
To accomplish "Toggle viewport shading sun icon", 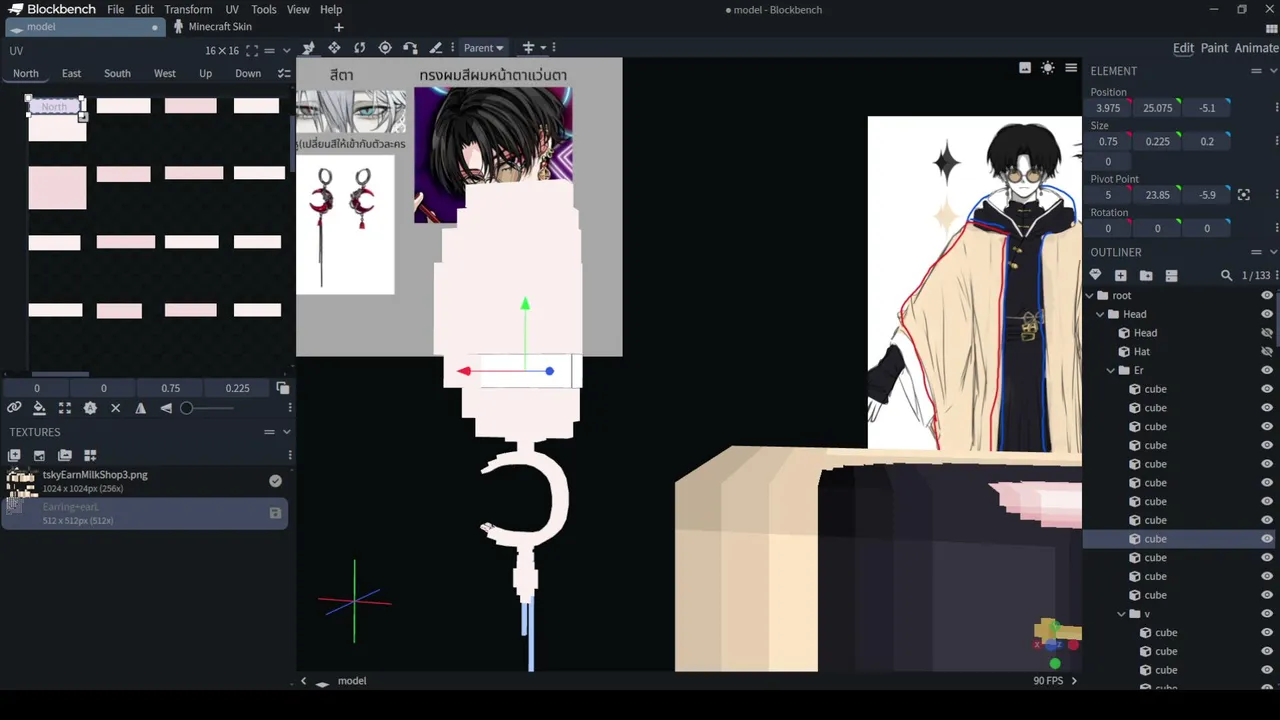I will 1047,68.
